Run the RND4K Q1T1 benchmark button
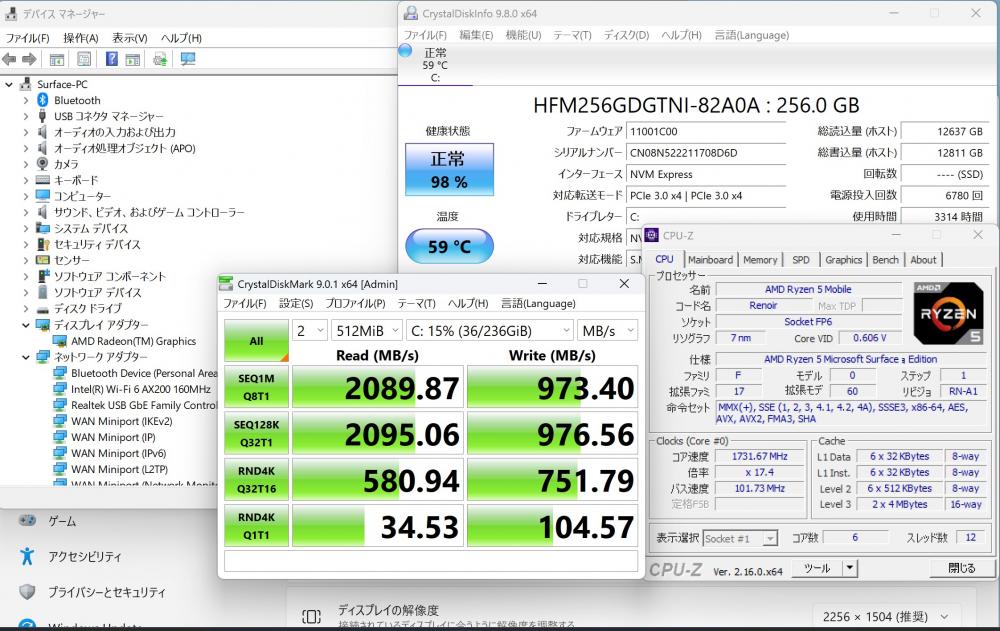Image resolution: width=1000 pixels, height=631 pixels. click(x=256, y=526)
